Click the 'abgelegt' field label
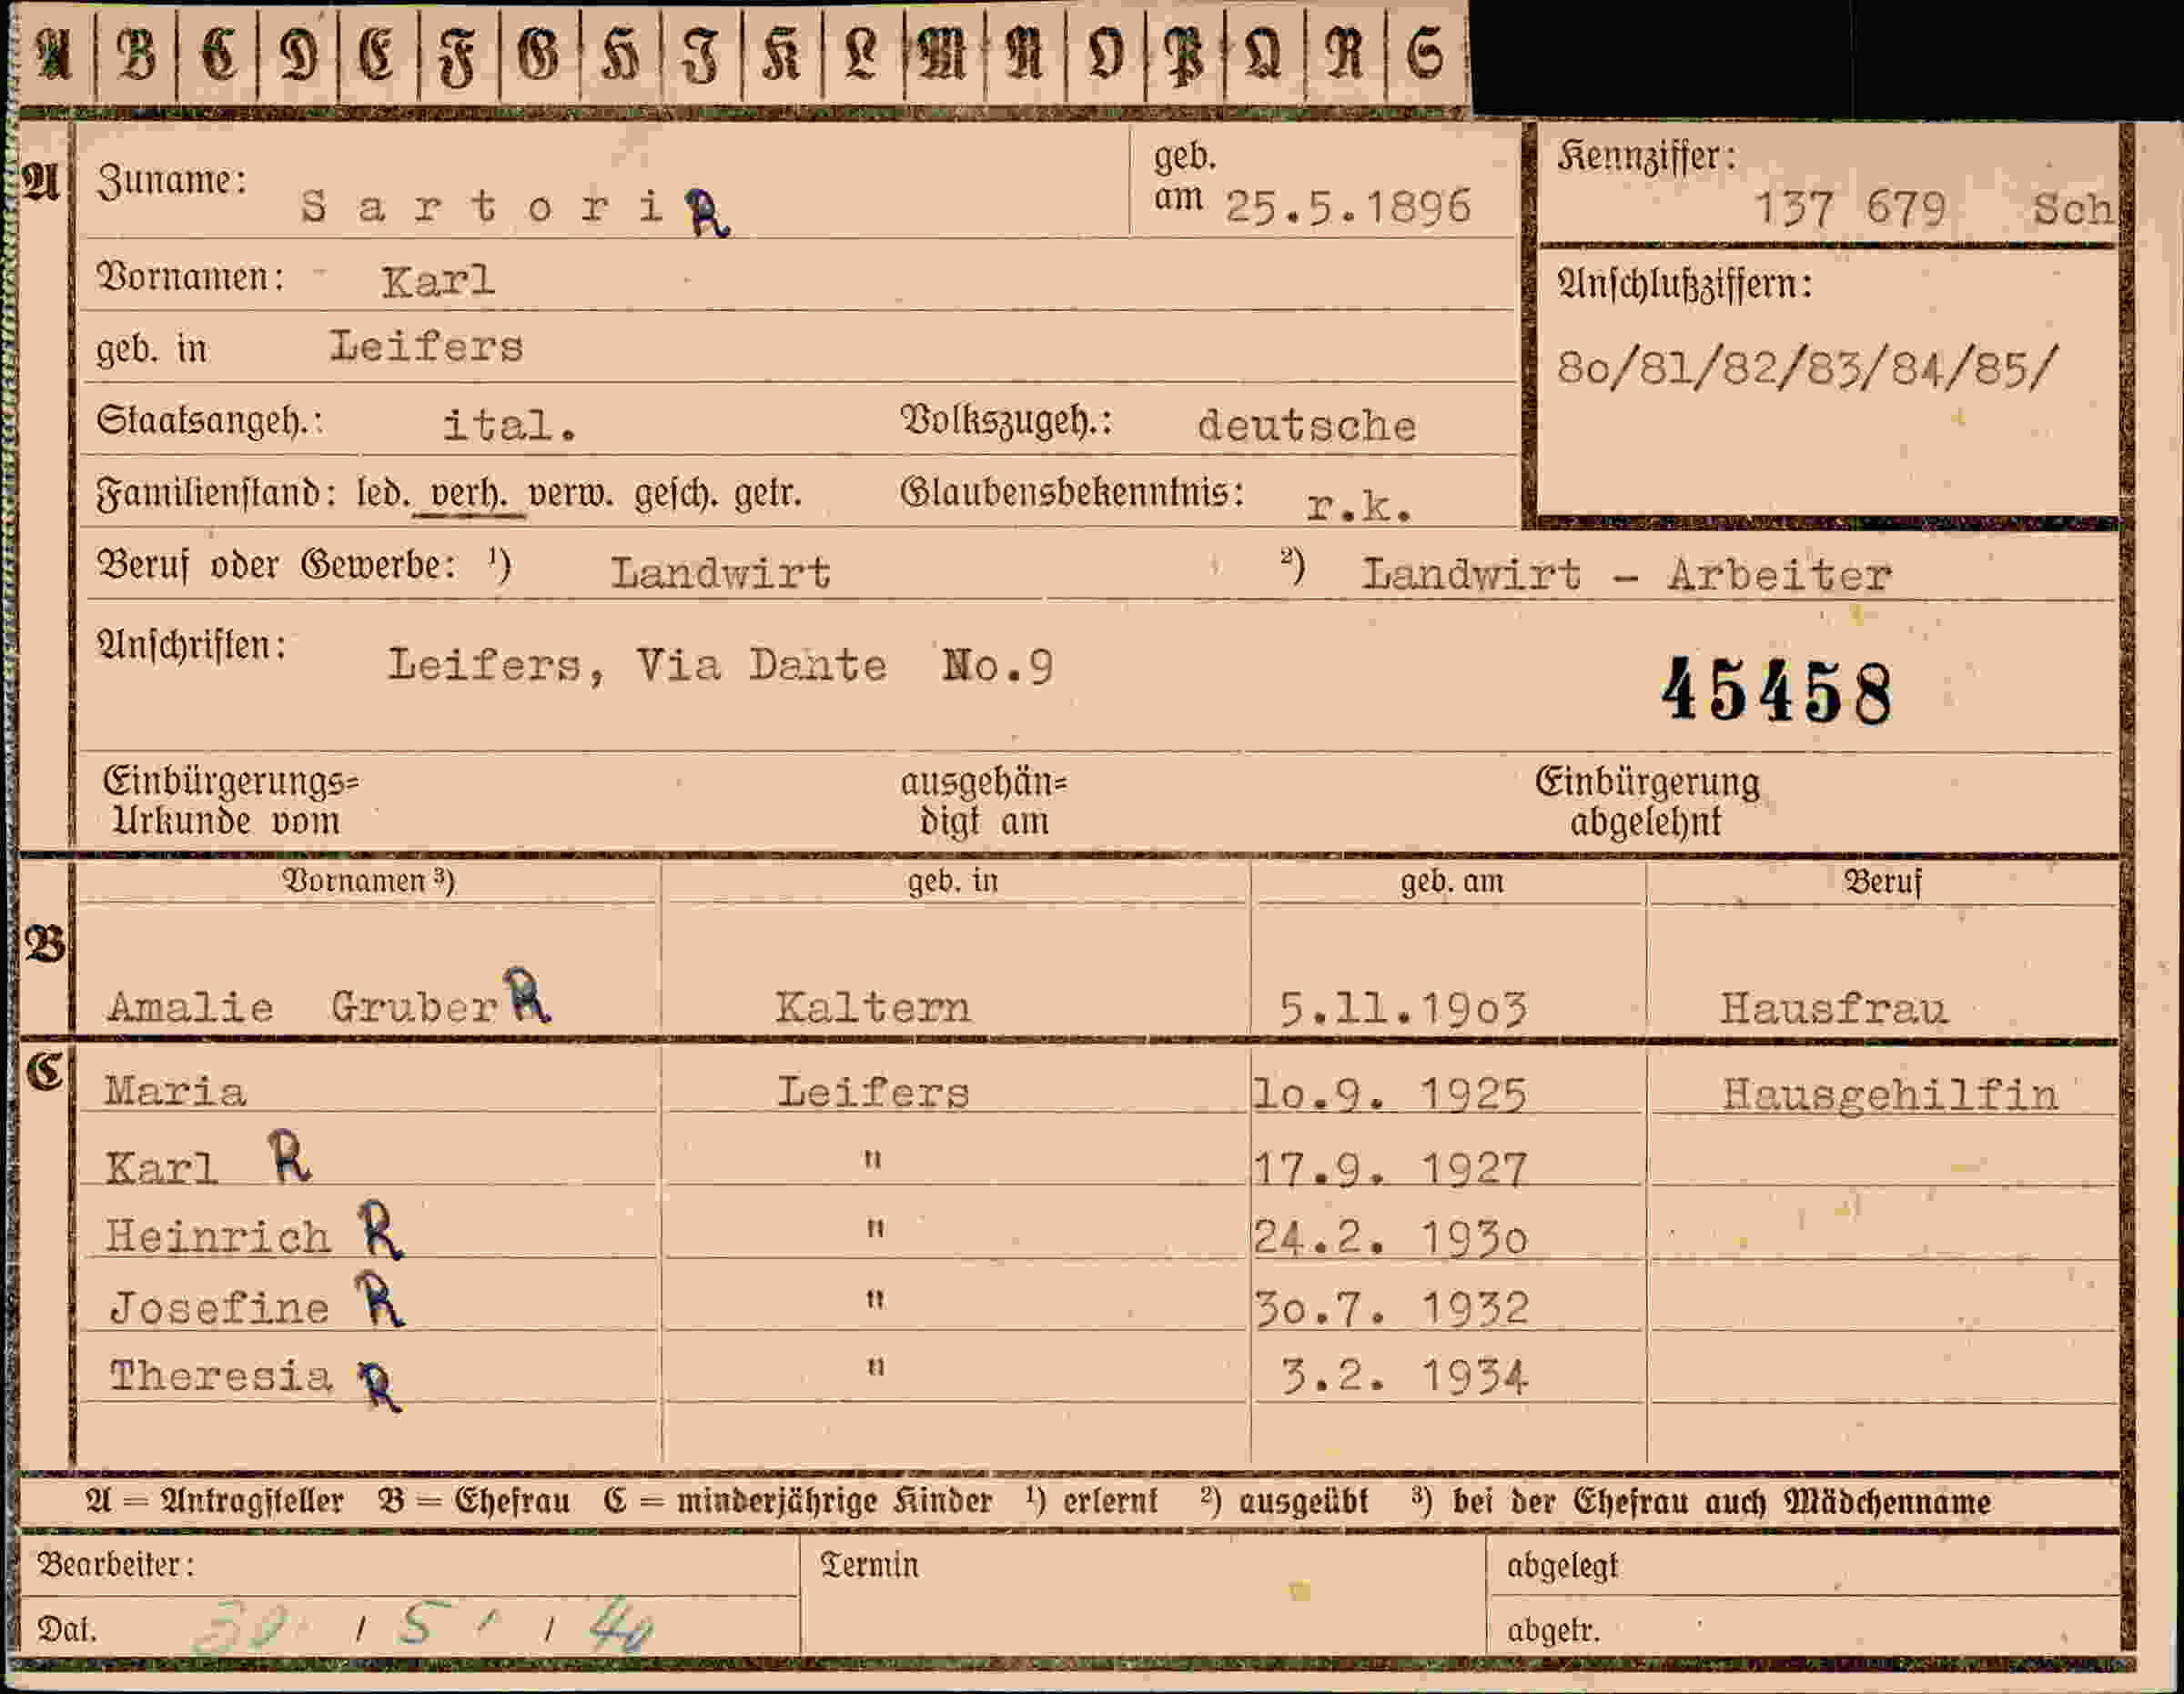2184x1694 pixels. click(x=1562, y=1567)
